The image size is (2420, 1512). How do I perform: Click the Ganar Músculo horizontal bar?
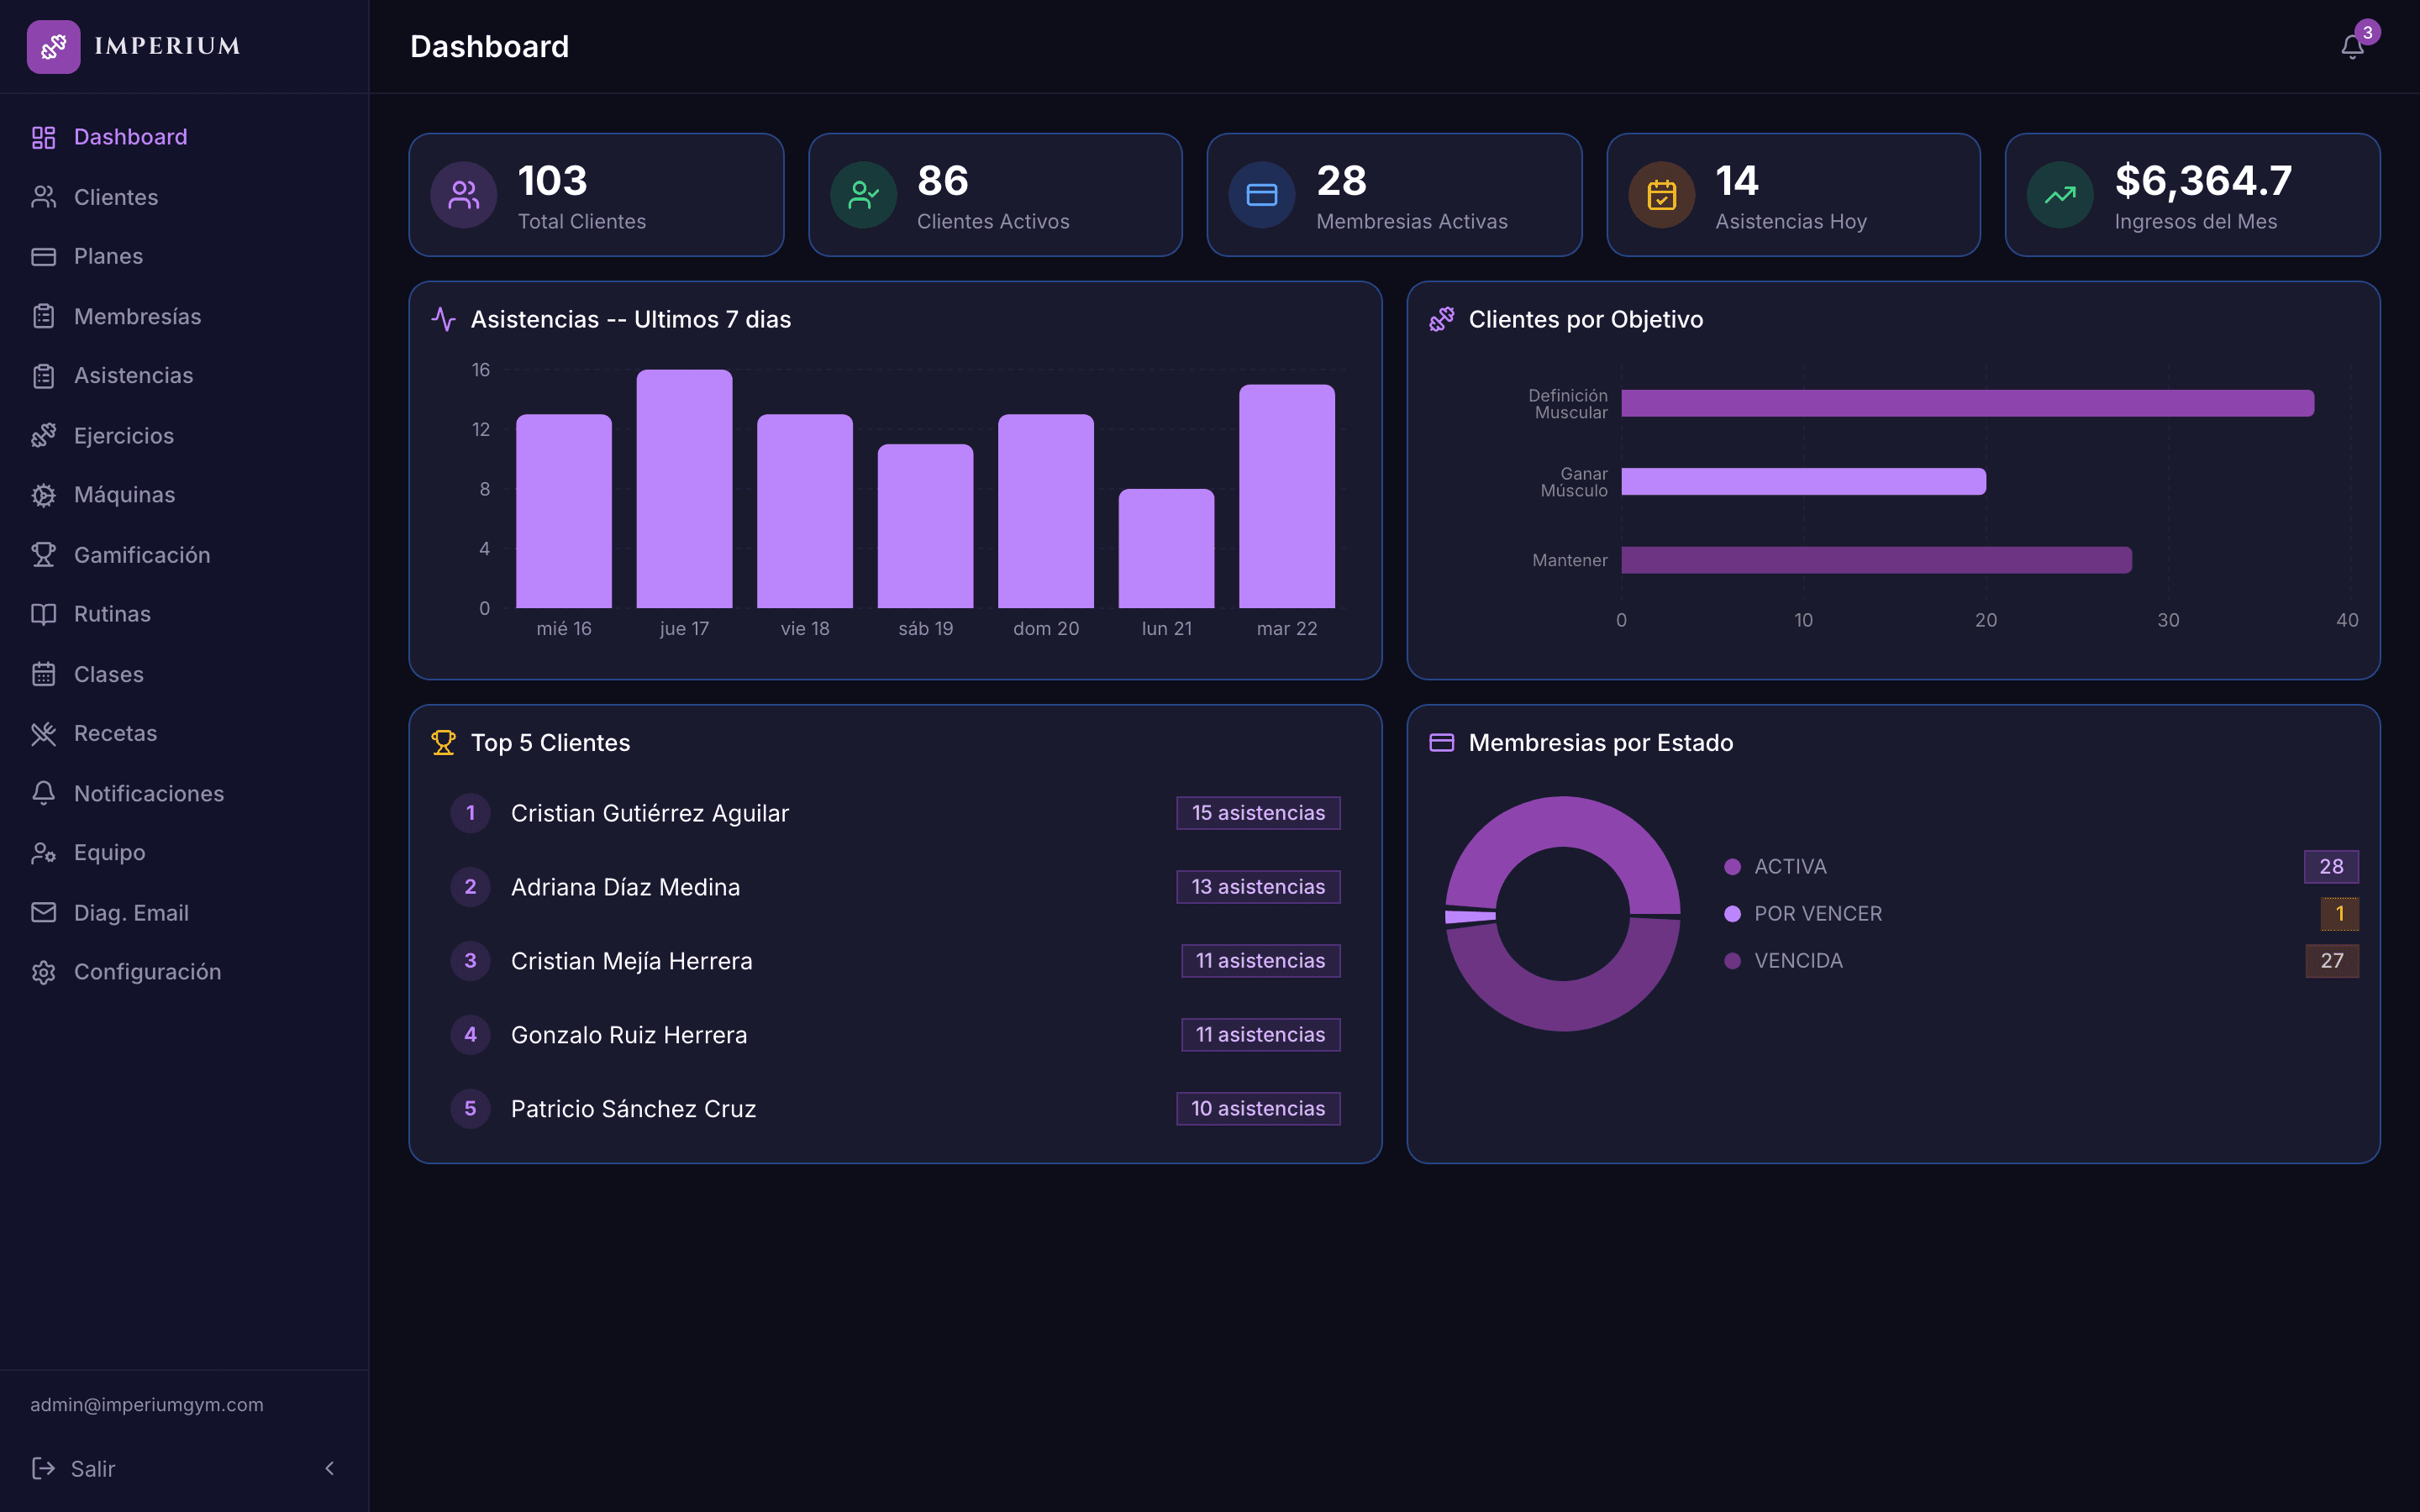point(1803,481)
